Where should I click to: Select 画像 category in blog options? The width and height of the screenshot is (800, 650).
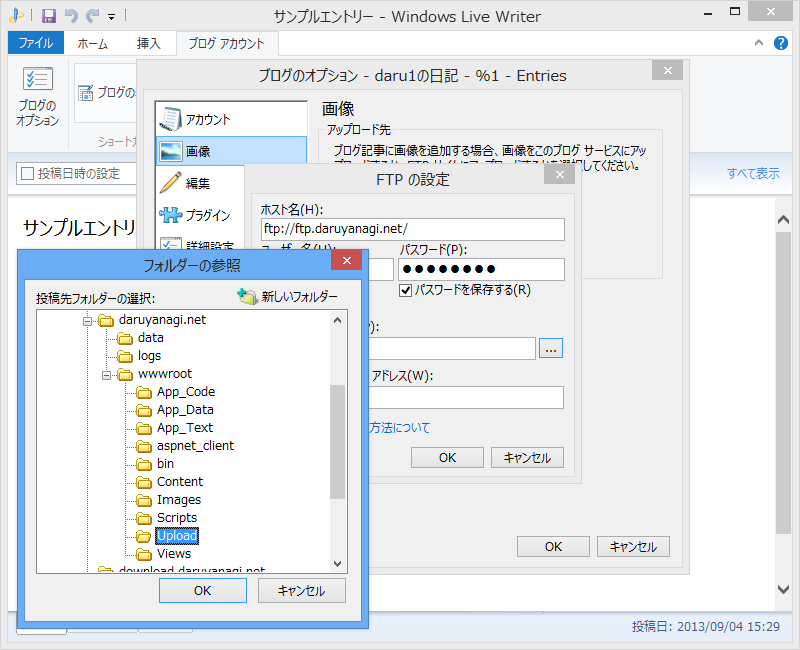(231, 151)
